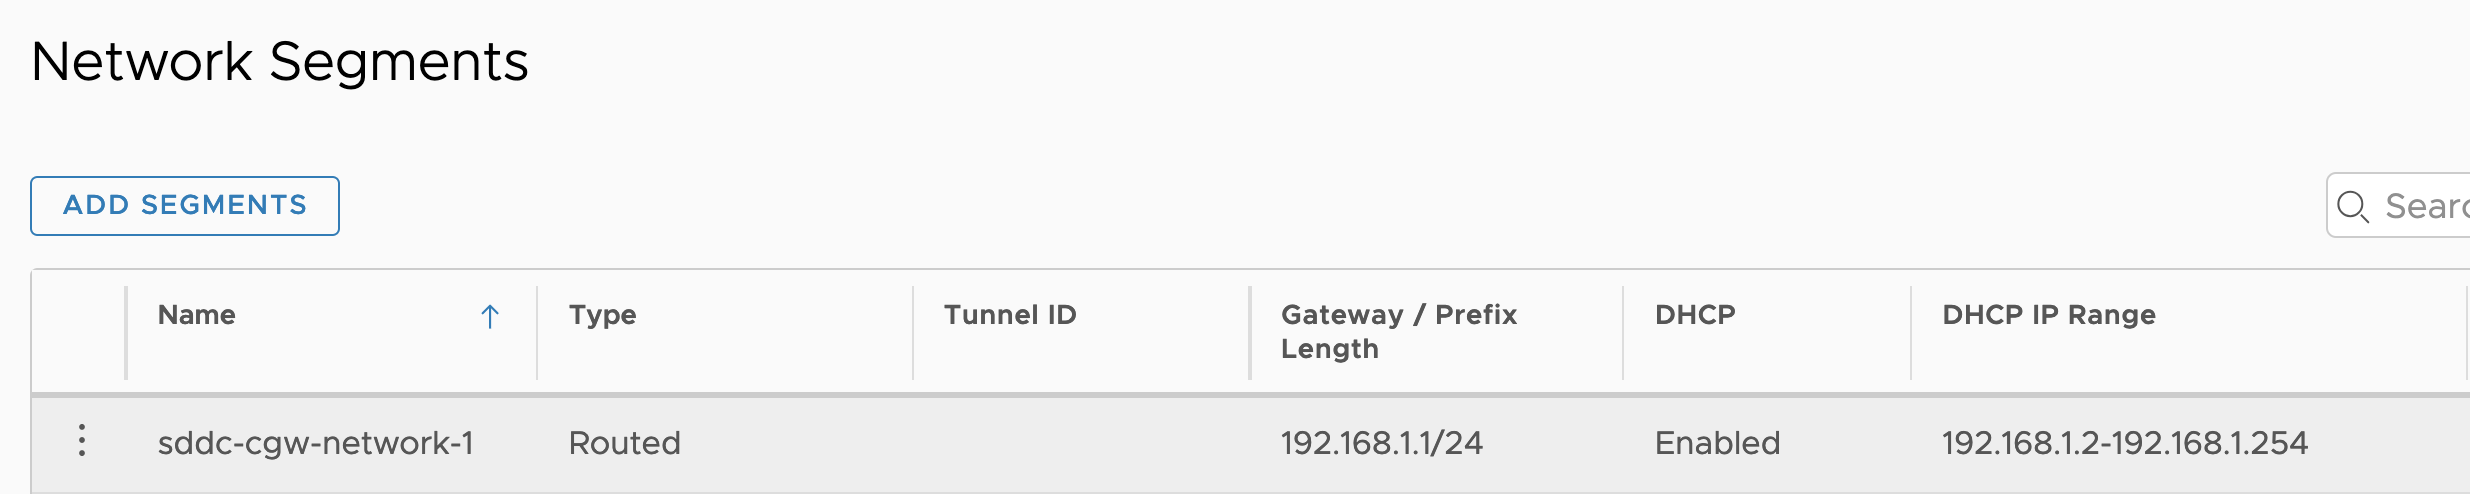
Task: Select the sddc-cgw-network-1 segment name
Action: point(315,443)
